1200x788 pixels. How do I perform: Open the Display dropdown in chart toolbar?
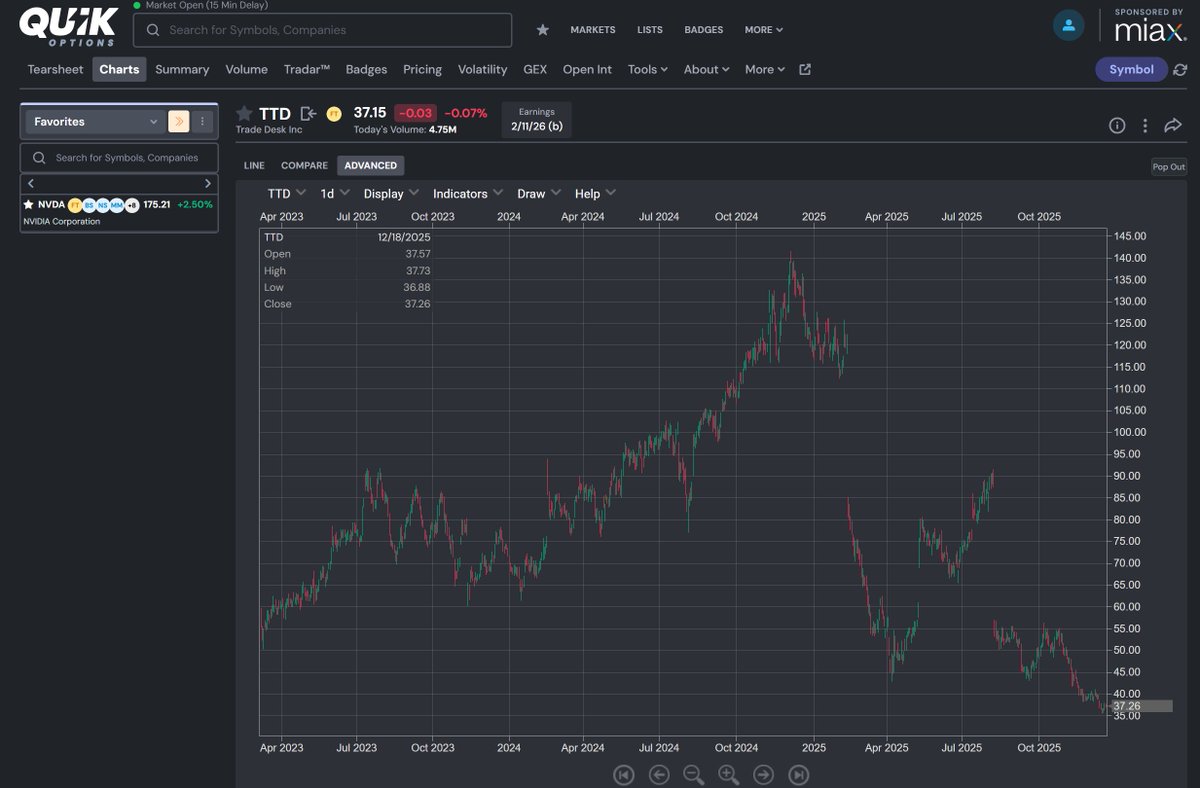391,194
